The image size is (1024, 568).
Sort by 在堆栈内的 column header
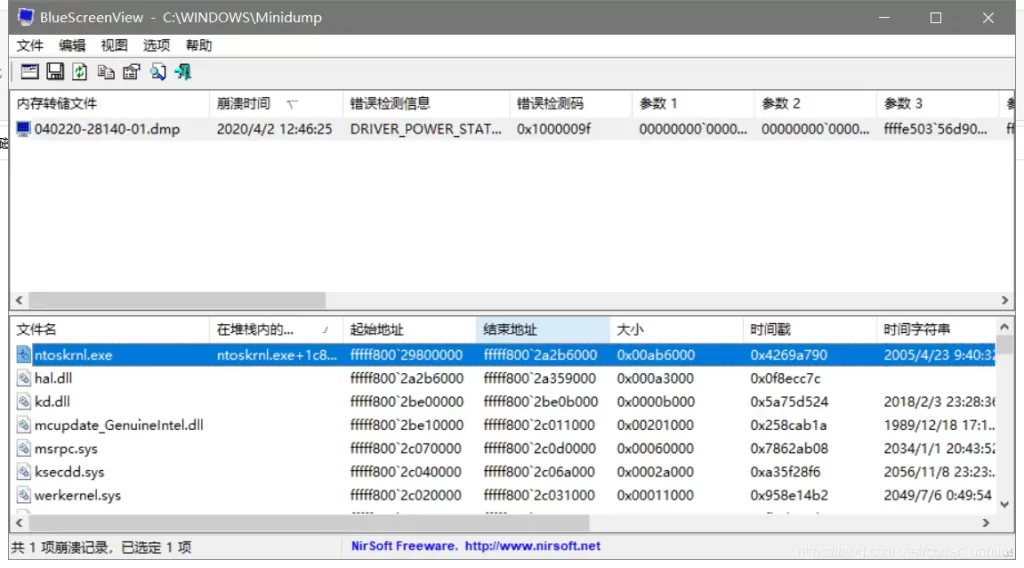pyautogui.click(x=276, y=330)
